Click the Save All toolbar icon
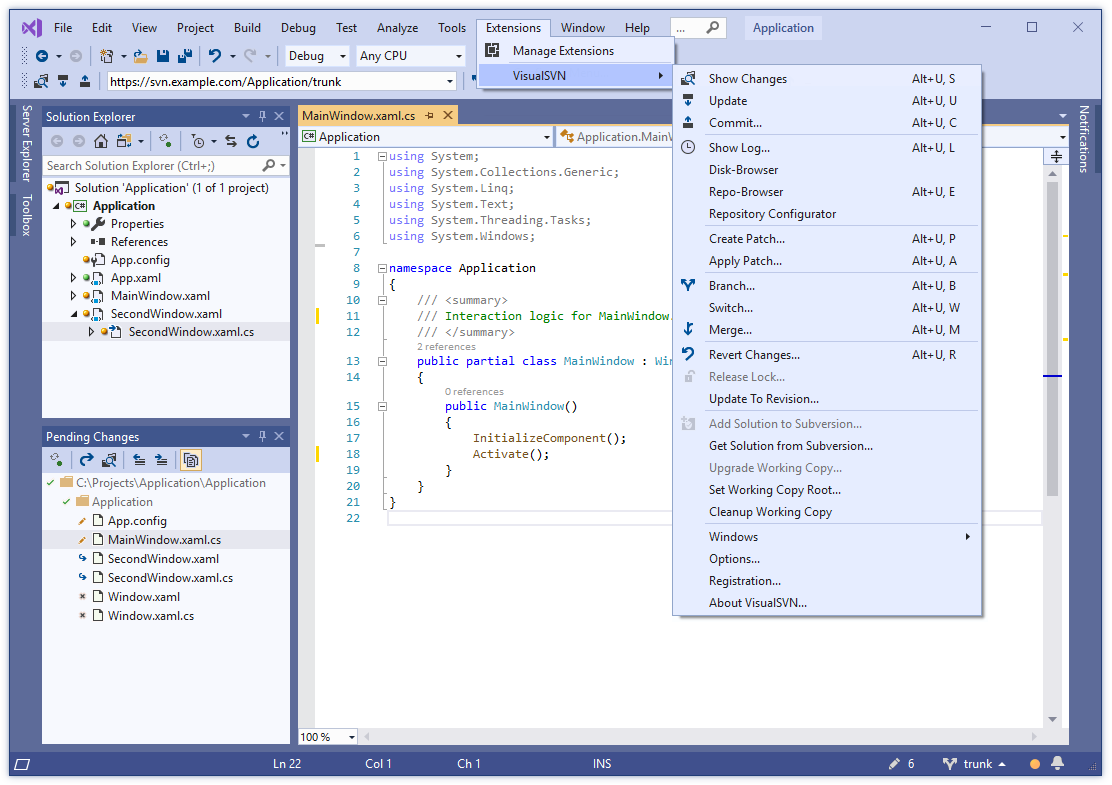 [185, 56]
